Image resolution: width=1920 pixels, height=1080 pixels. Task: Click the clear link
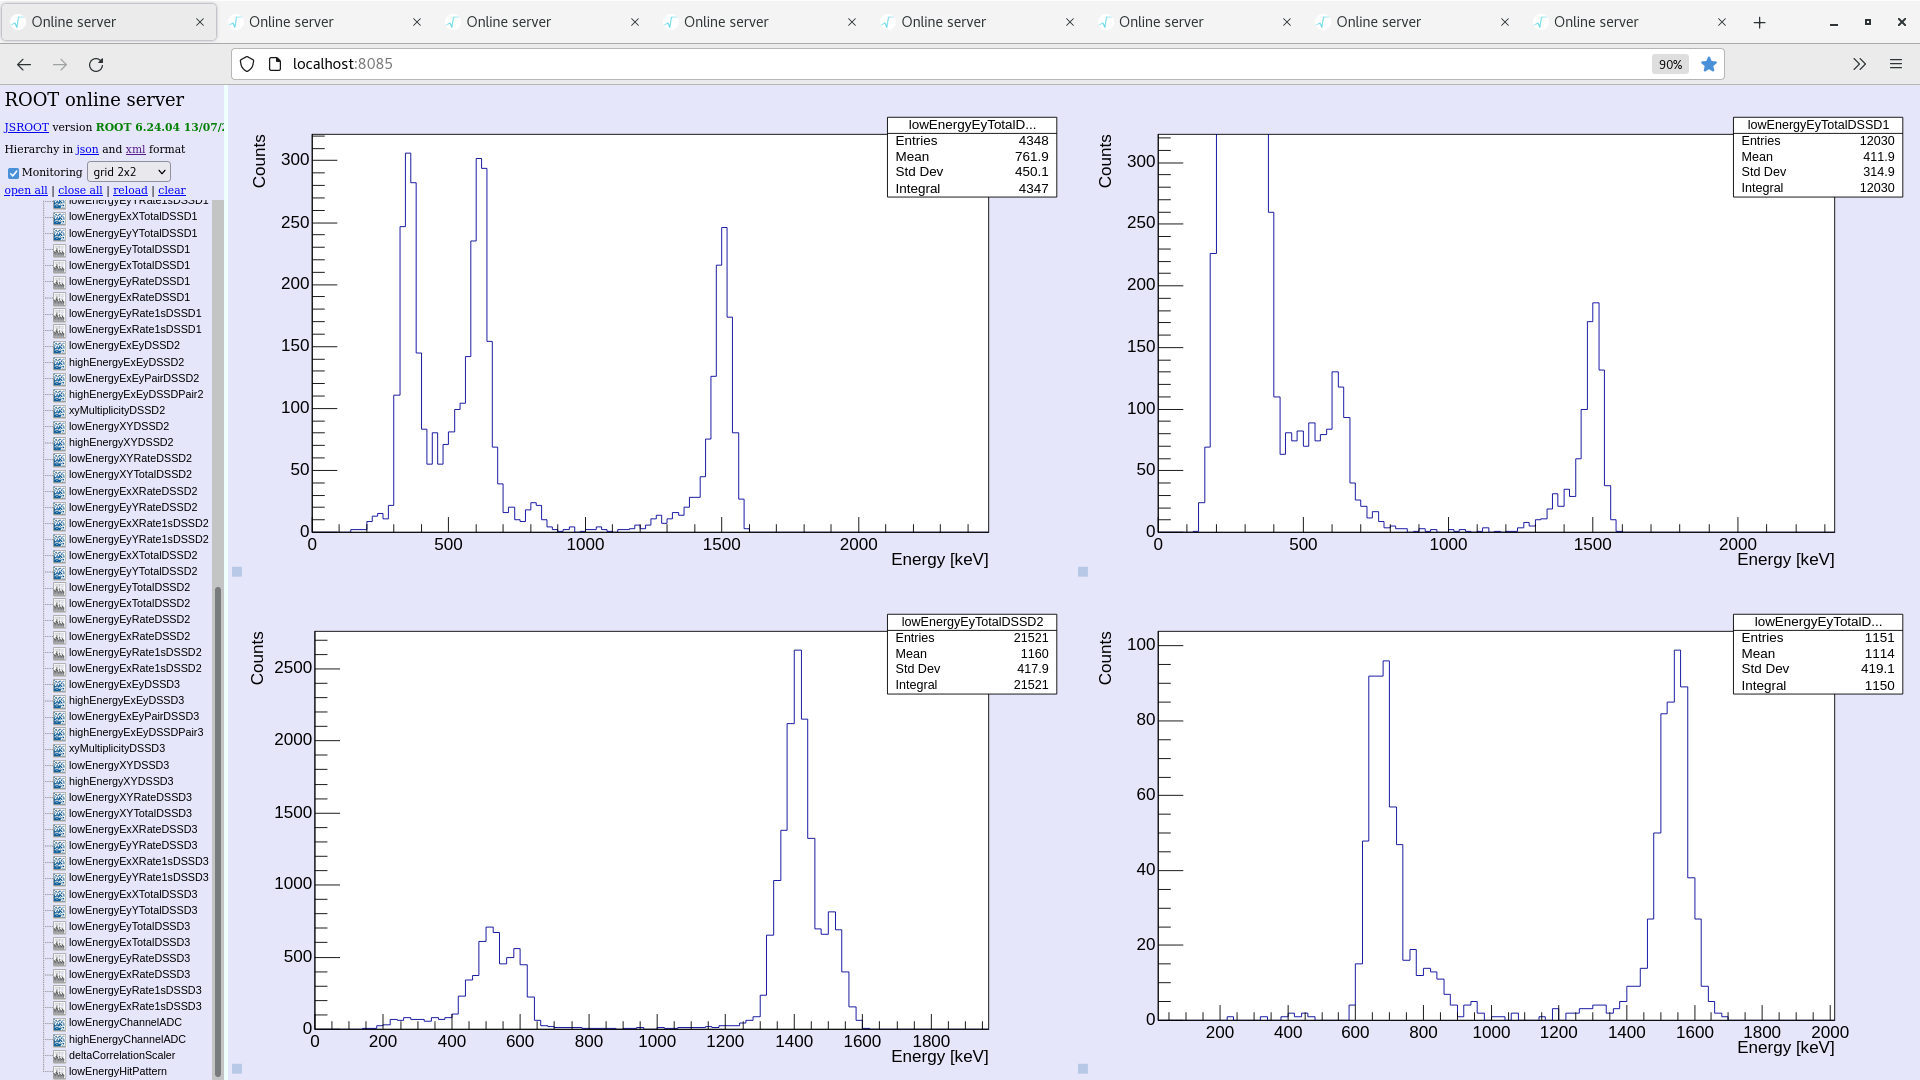tap(171, 190)
